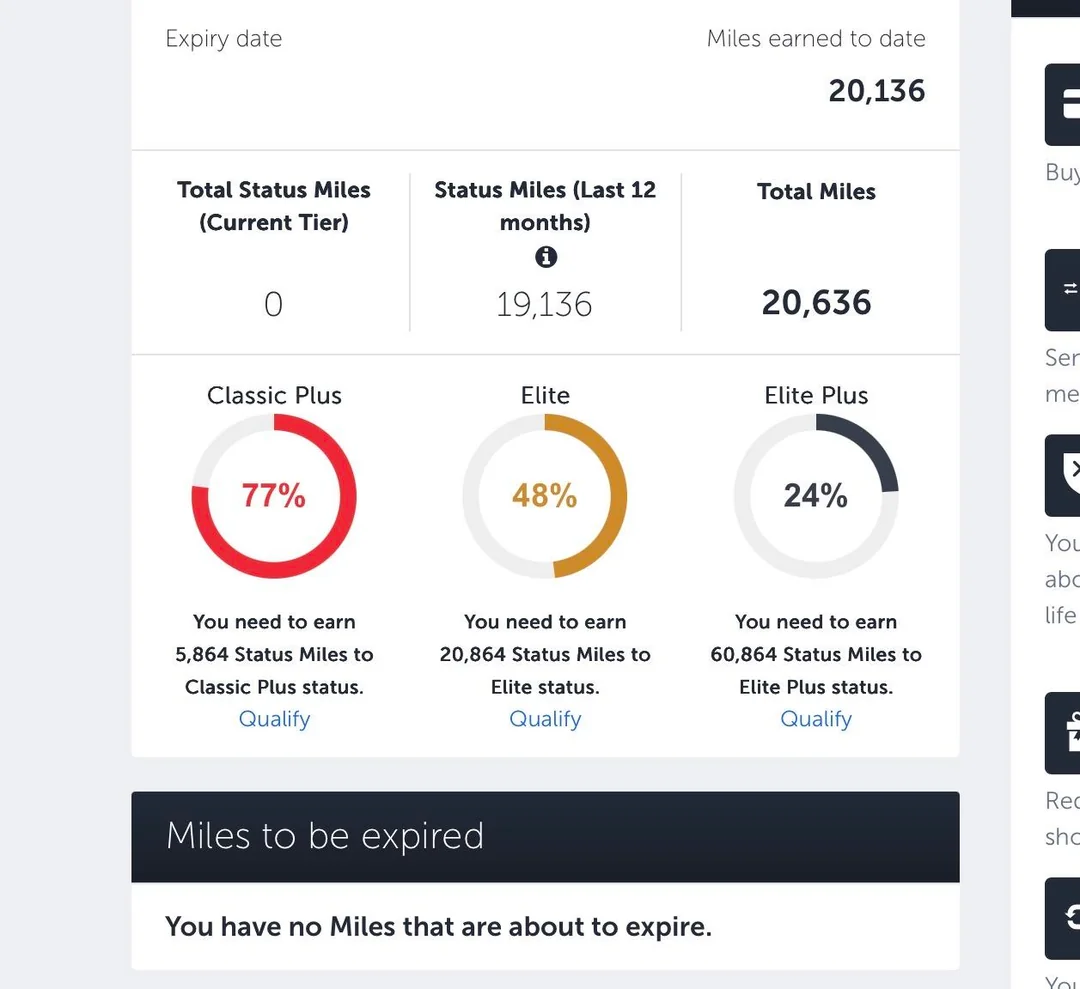Viewport: 1080px width, 989px height.
Task: Open the Buy miles card icon
Action: pos(1064,104)
